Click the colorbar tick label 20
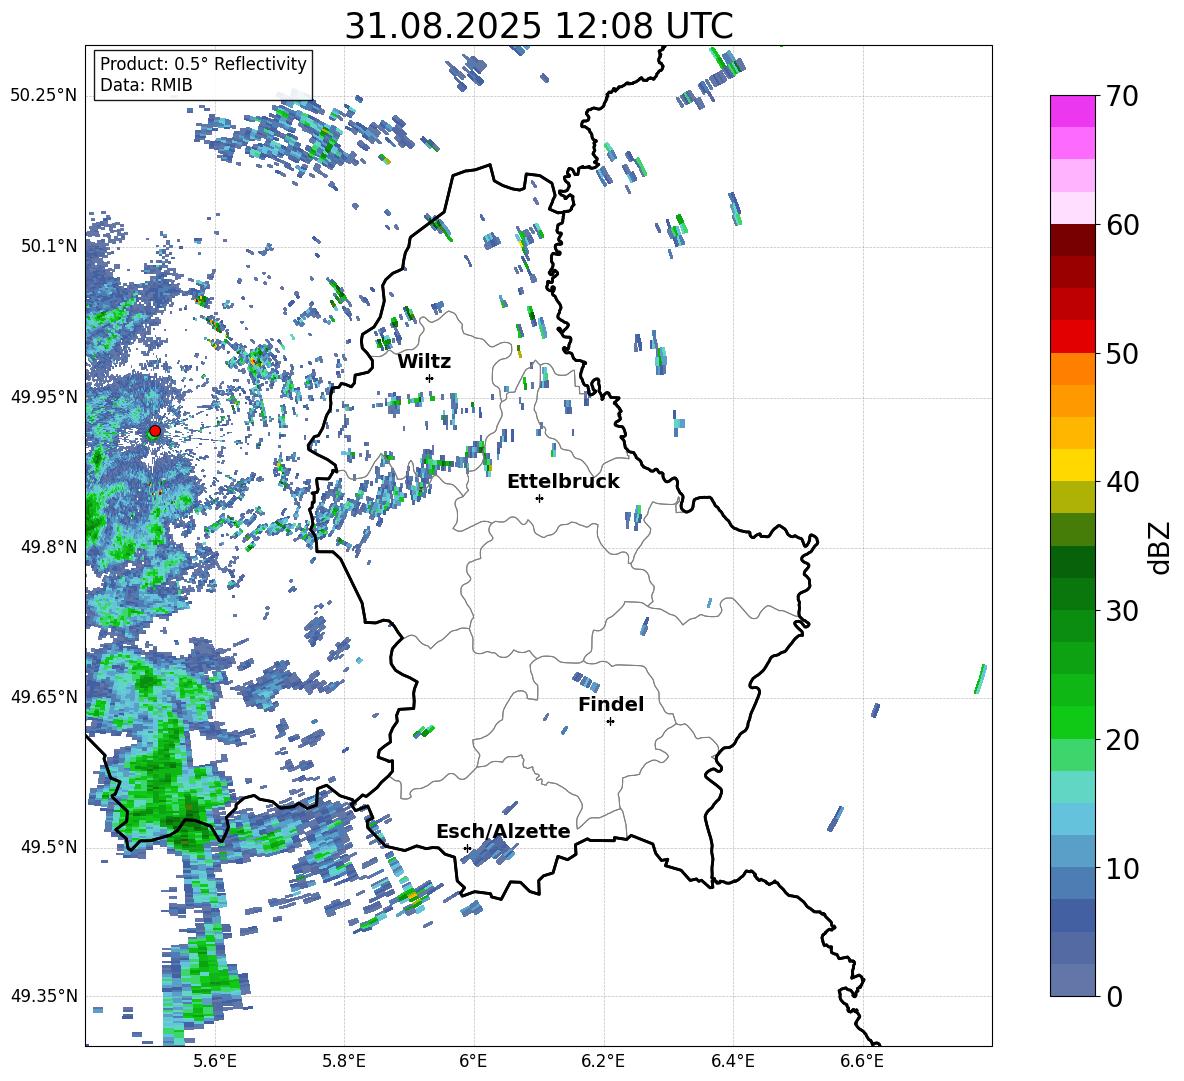 tap(1122, 740)
